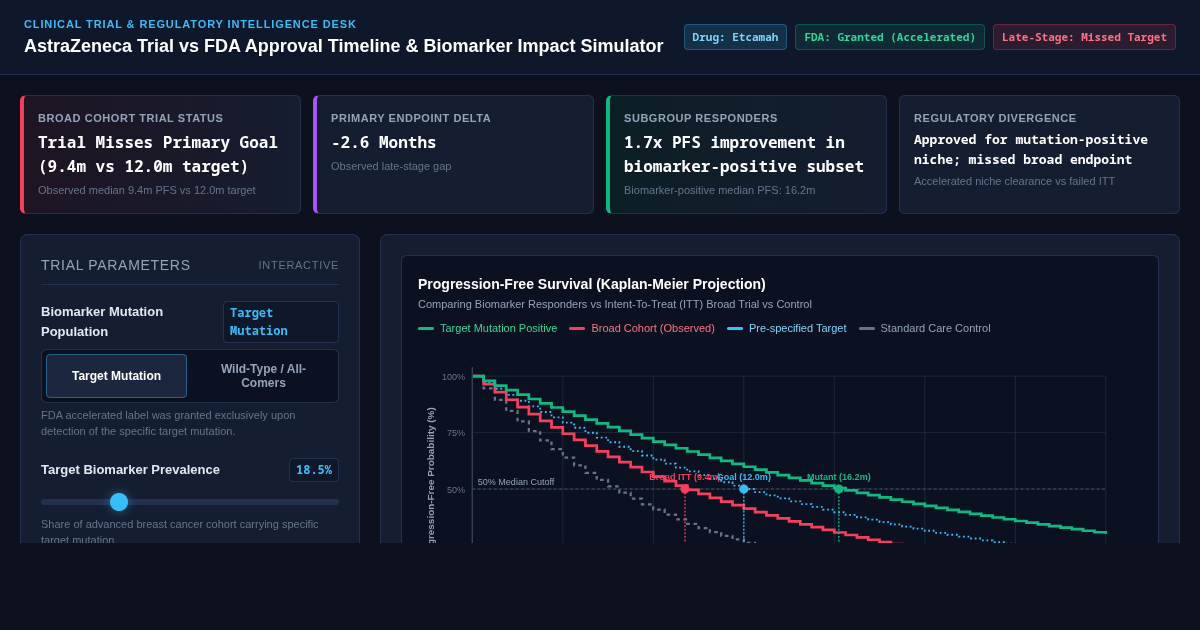Open the Regulatory Divergence card
This screenshot has width=1200, height=630.
pos(1039,154)
